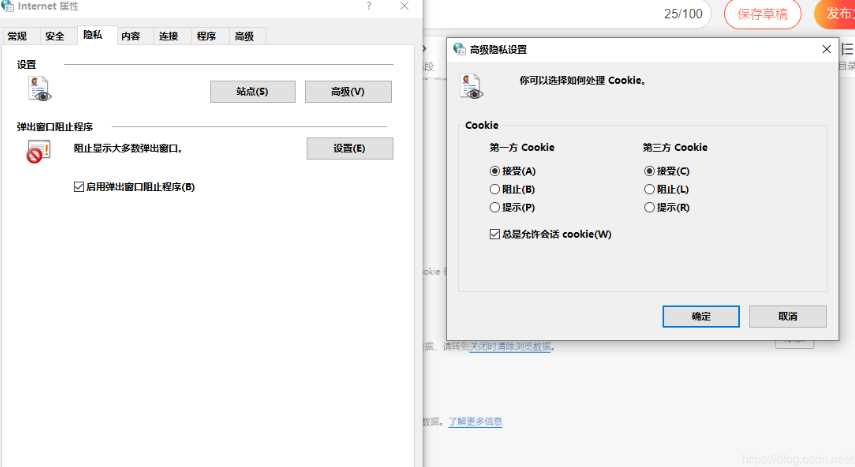Click the 你可以选择如何处理 Cookie text

(582, 80)
